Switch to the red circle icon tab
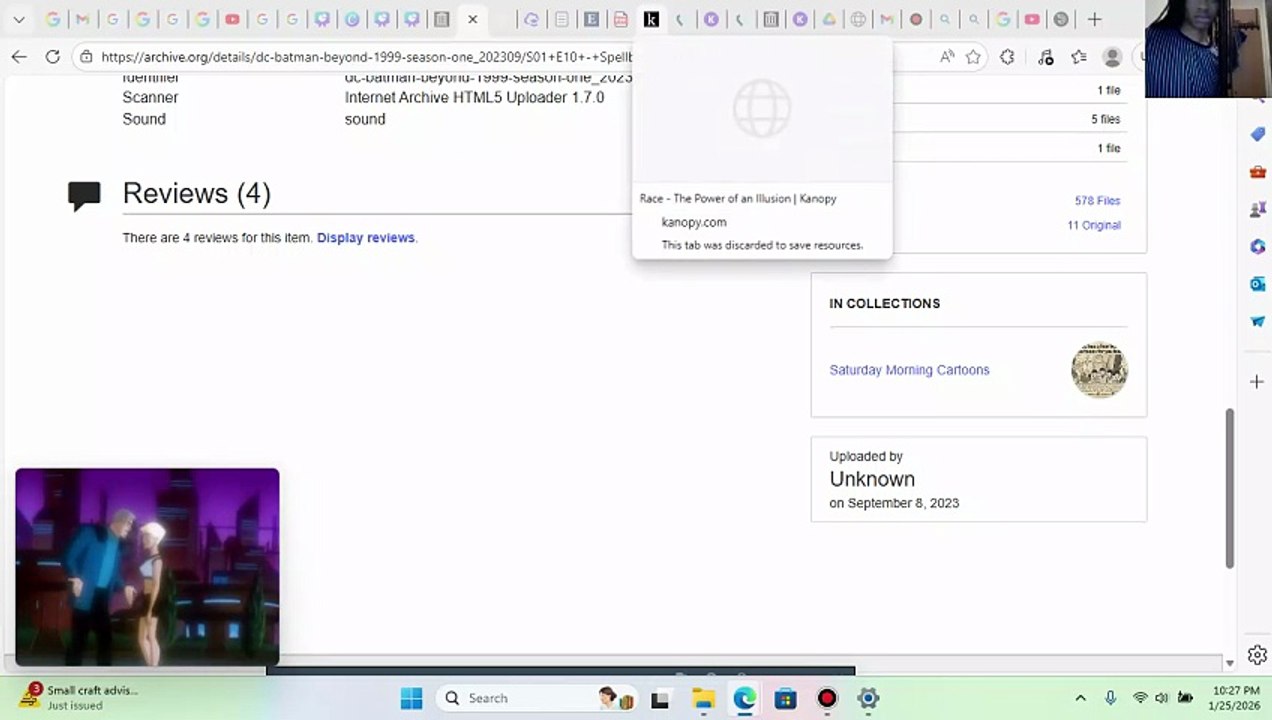Screen dimensions: 1272x720 (915, 19)
